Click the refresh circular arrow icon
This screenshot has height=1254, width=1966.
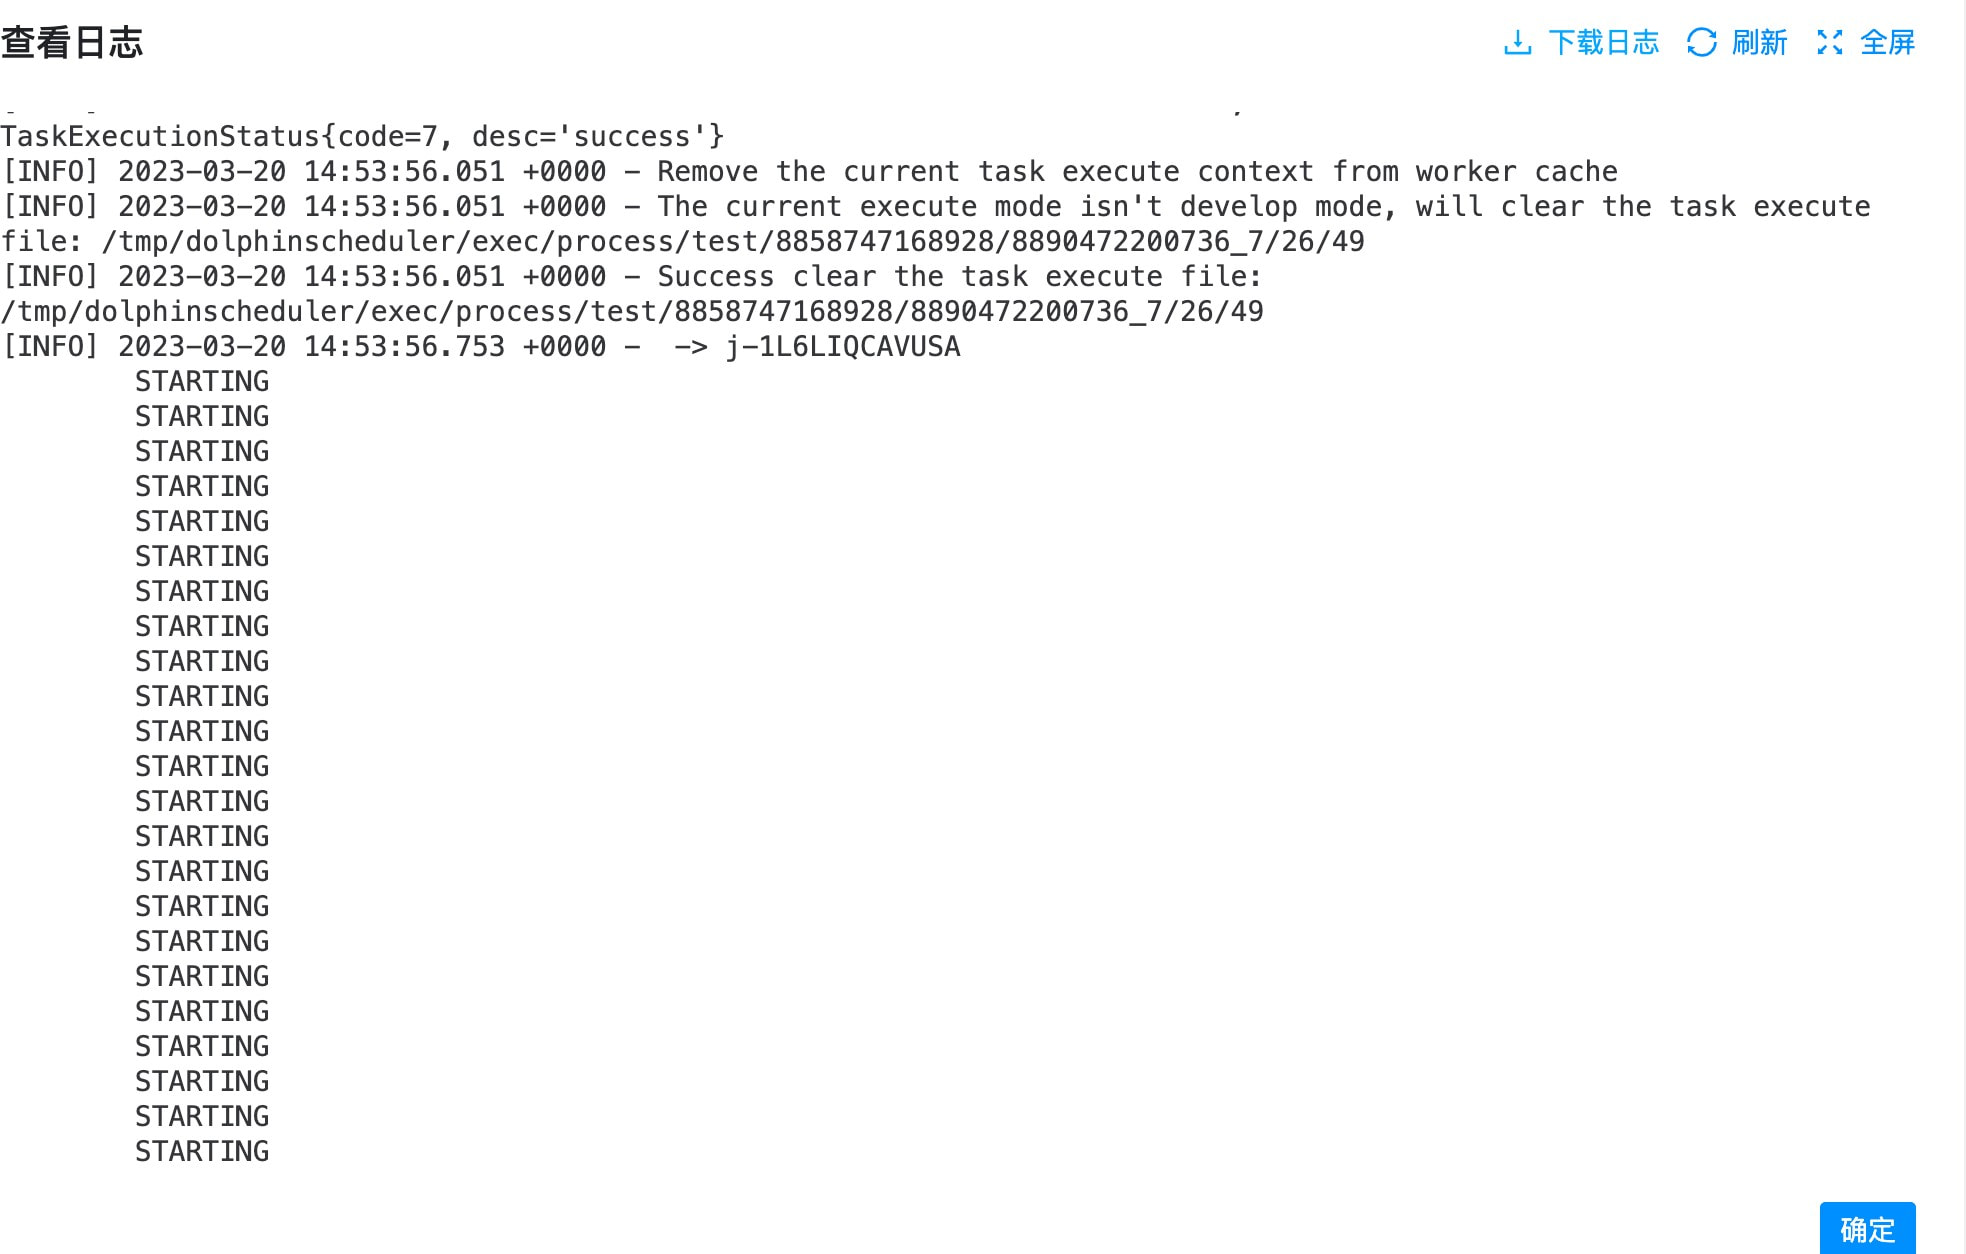pos(1701,42)
